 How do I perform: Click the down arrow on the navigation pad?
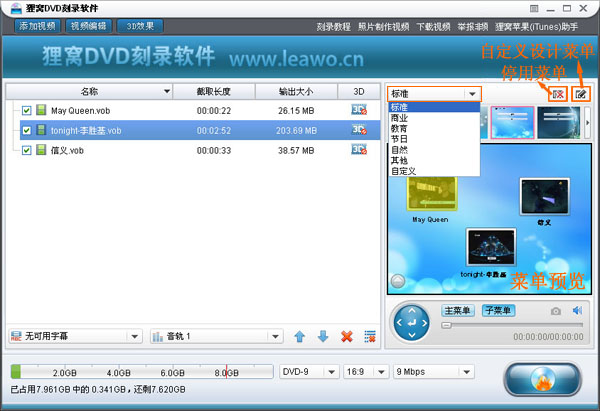(412, 335)
